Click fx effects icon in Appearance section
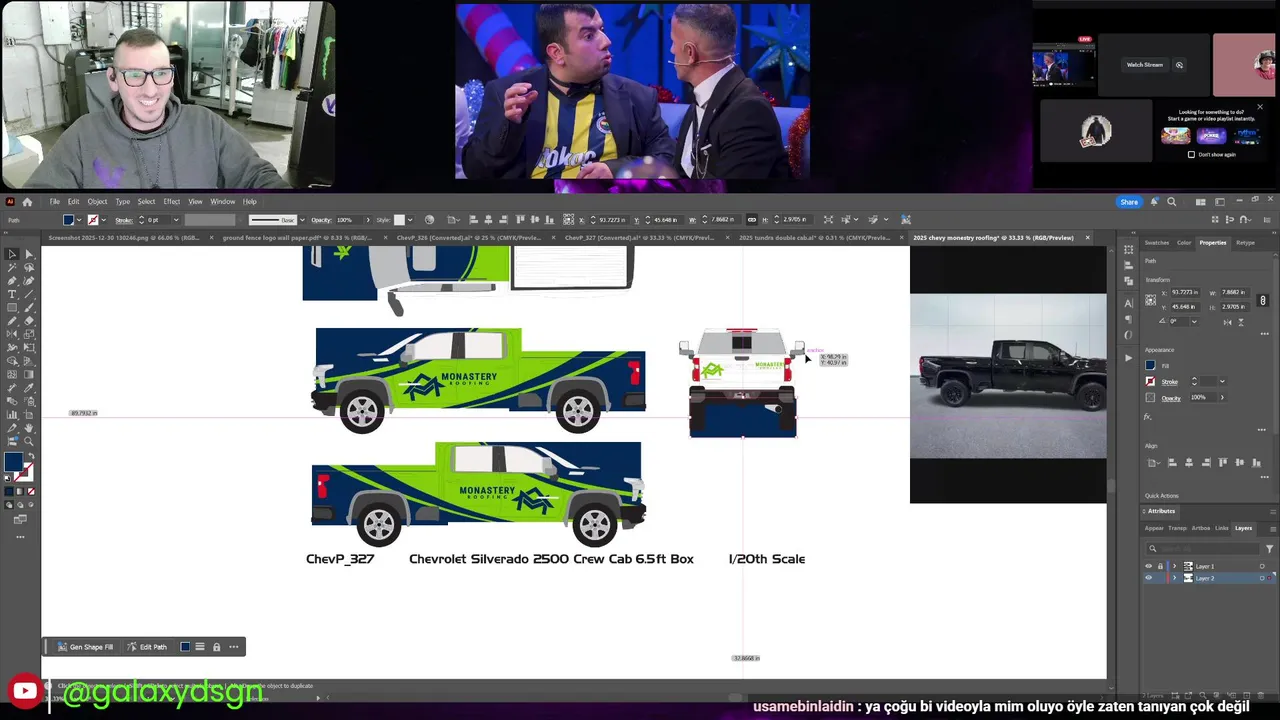The height and width of the screenshot is (720, 1280). click(x=1147, y=417)
